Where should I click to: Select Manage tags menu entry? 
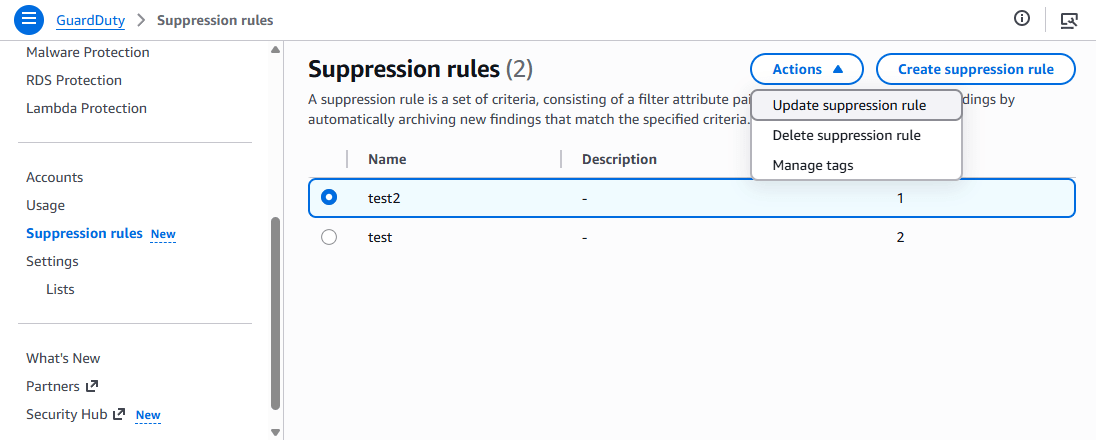[813, 165]
